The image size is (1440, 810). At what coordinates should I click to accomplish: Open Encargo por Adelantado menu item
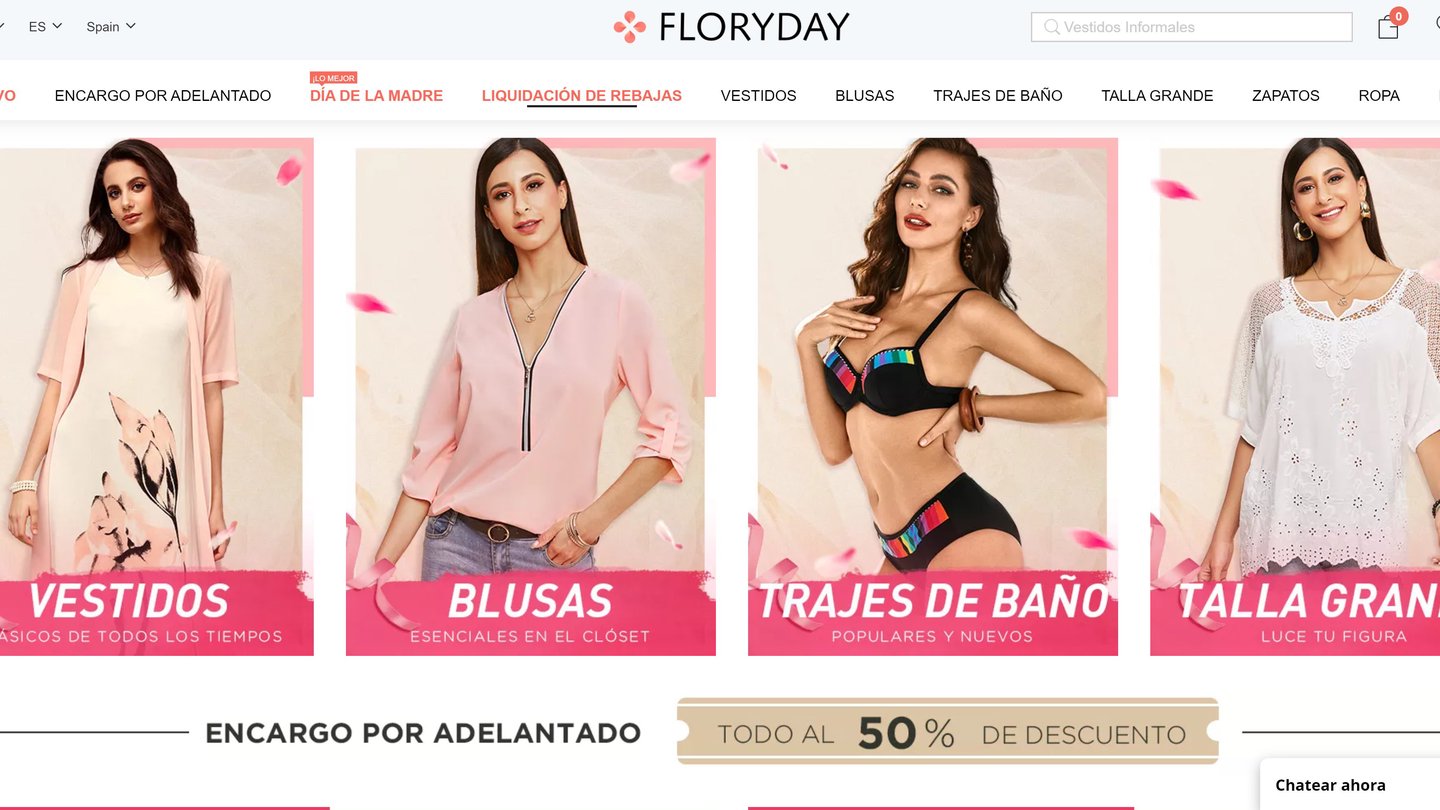pos(163,96)
